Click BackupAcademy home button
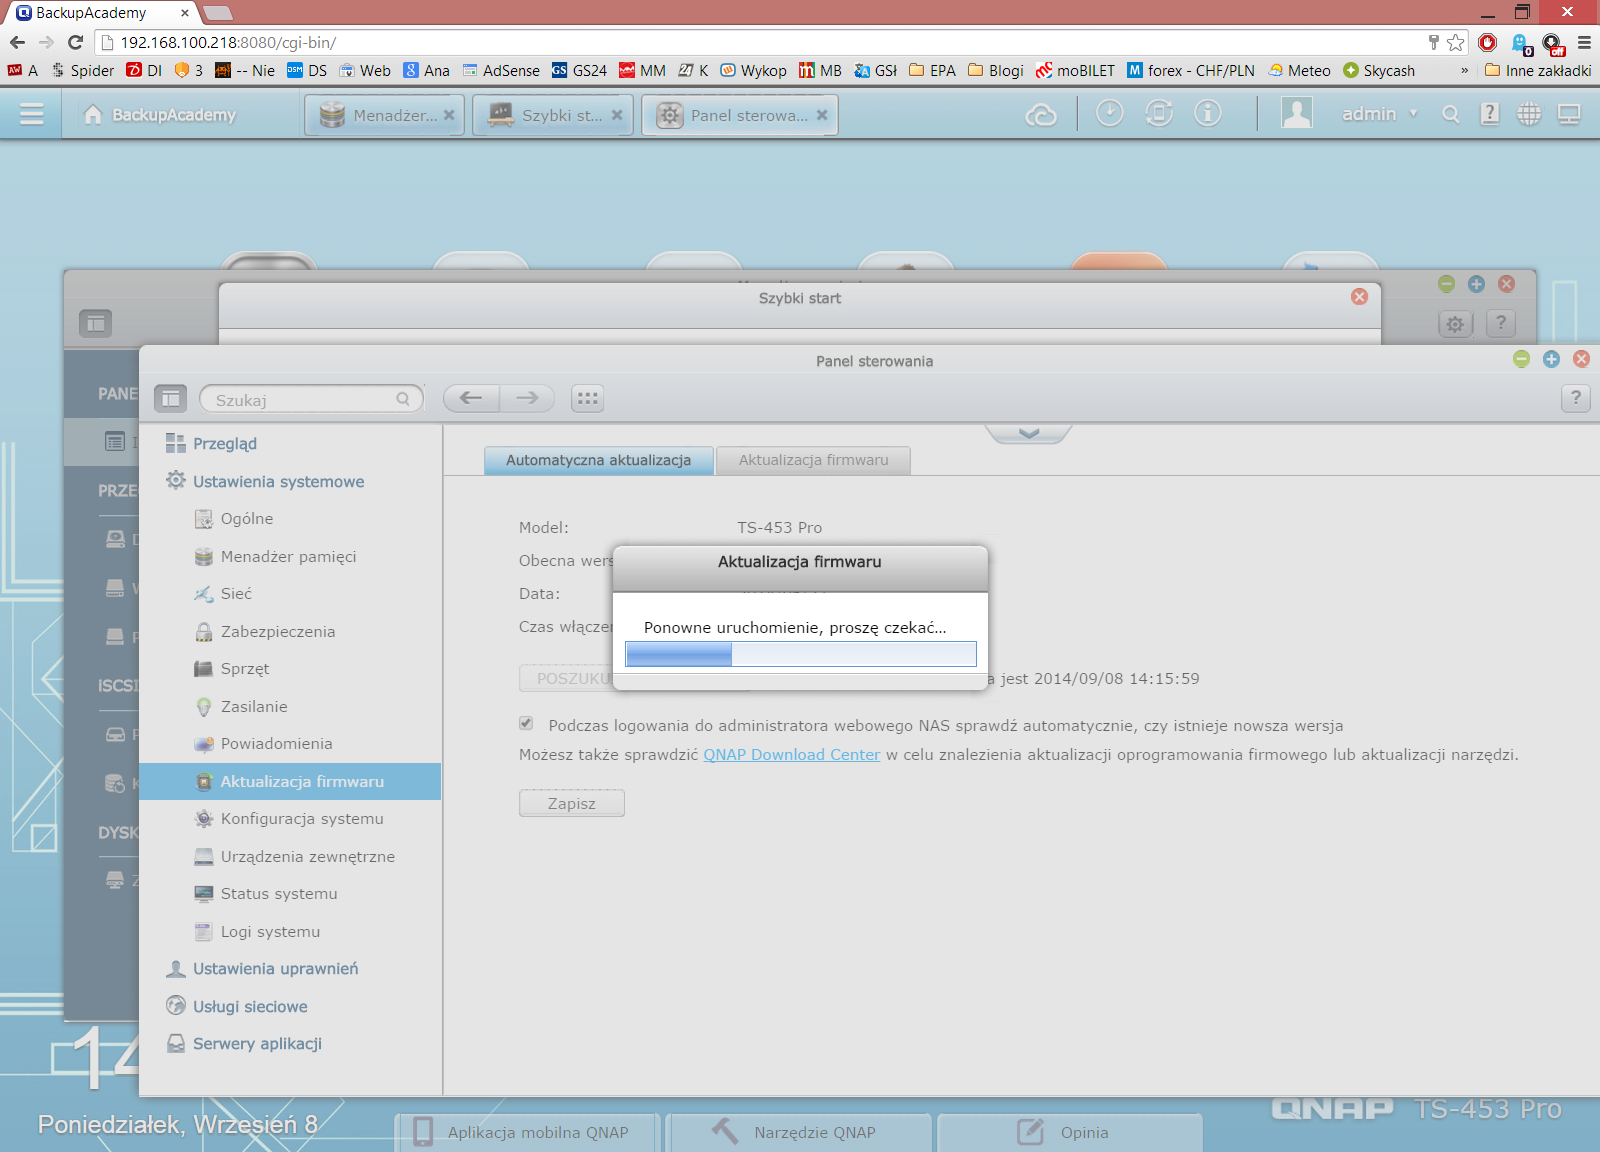1600x1152 pixels. pos(161,115)
